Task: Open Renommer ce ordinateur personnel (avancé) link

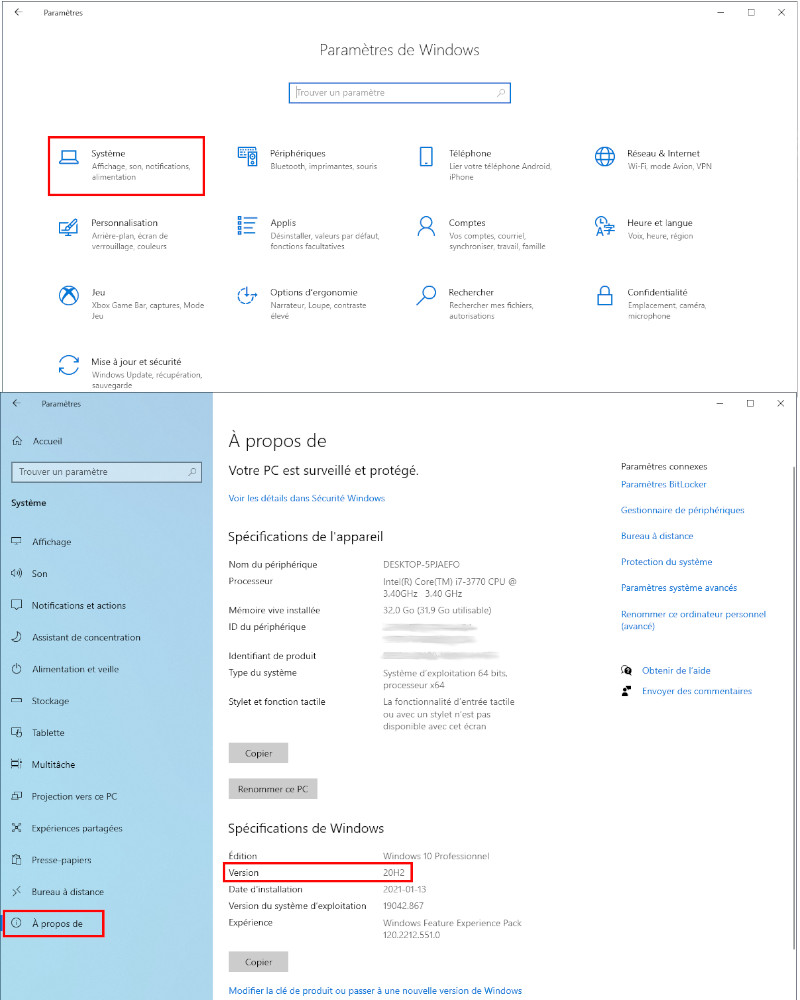Action: click(x=693, y=620)
